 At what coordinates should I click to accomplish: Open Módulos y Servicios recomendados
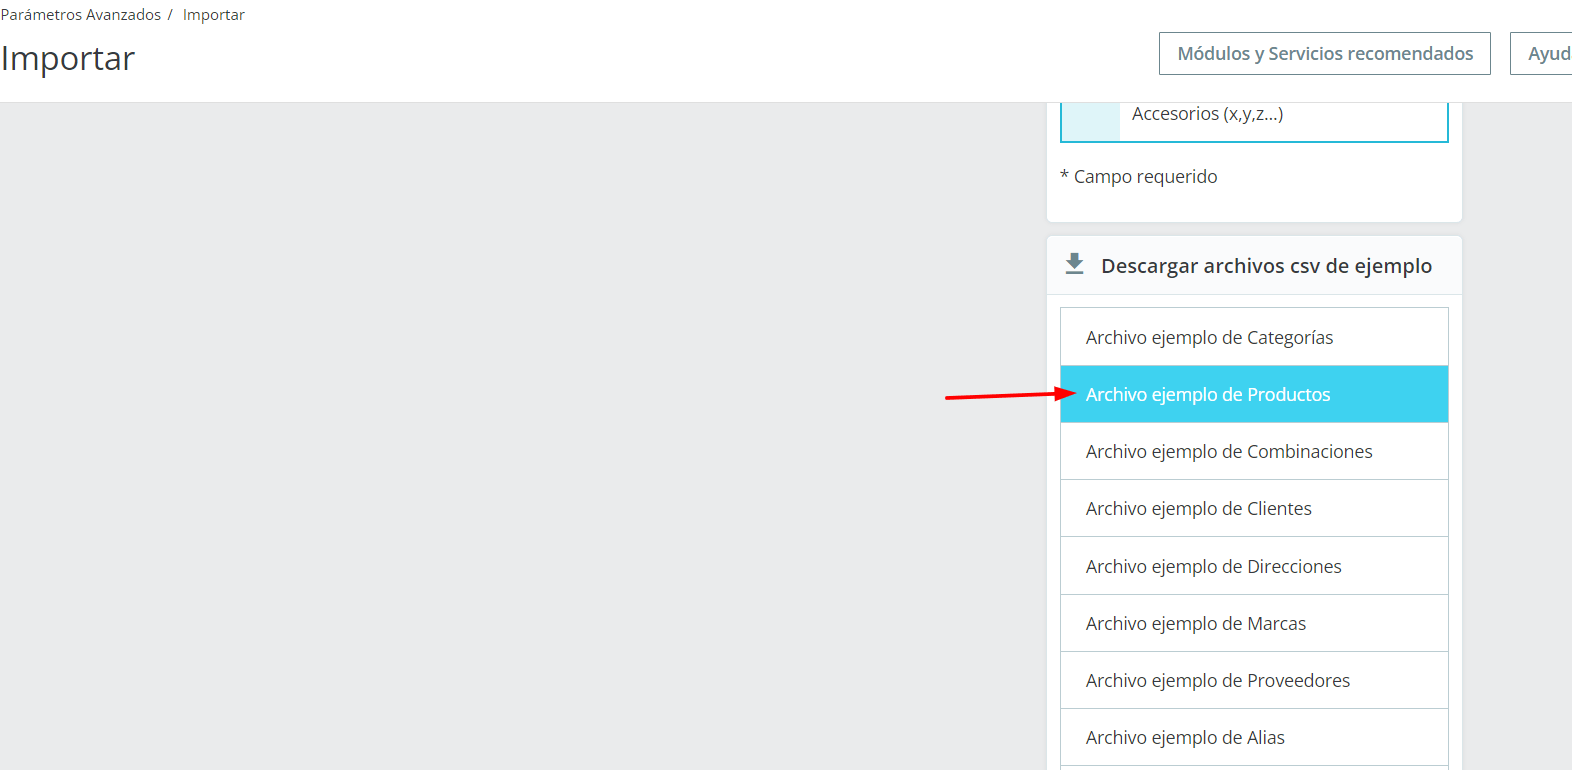point(1325,53)
